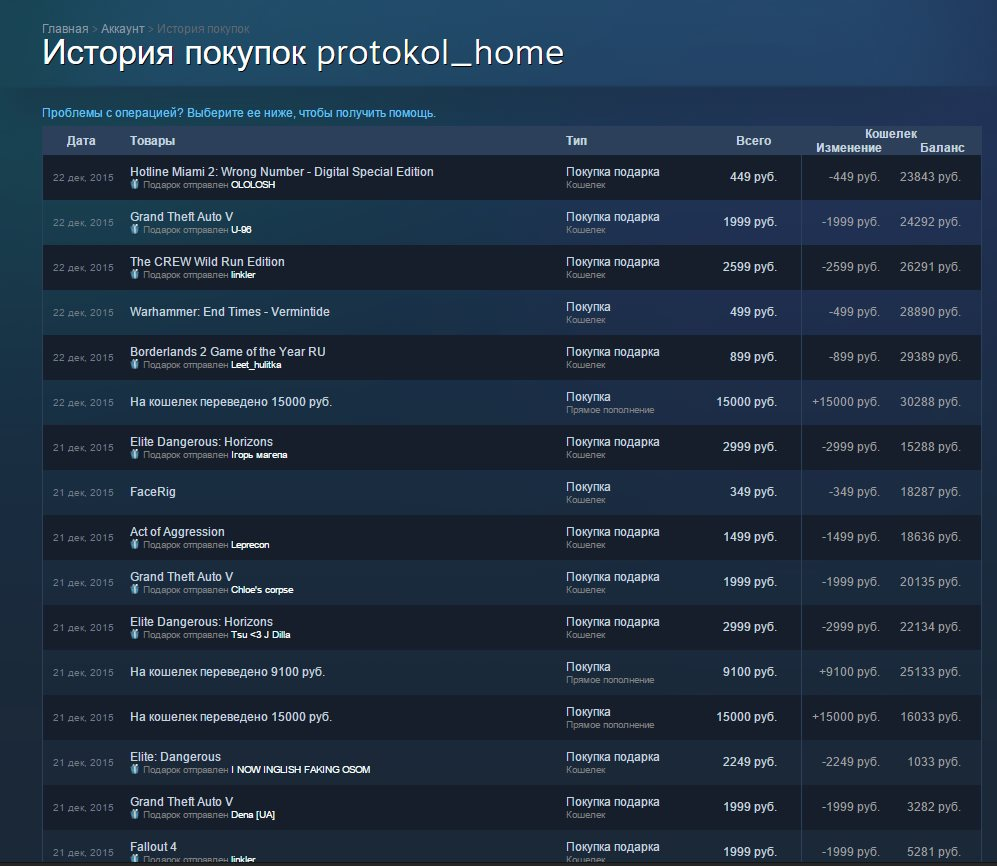Click Прямое пополнение under 9100 руб. row

click(x=610, y=680)
